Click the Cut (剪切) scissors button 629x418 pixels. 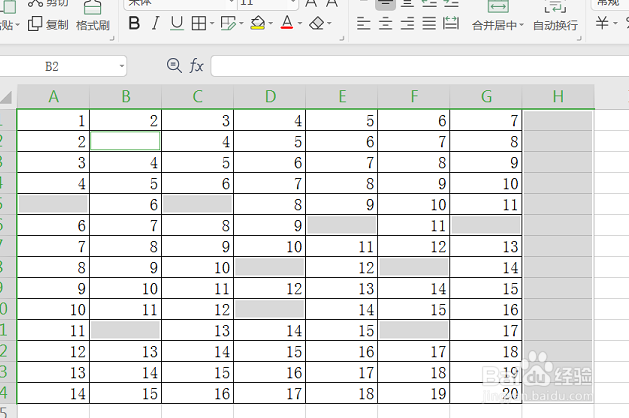[48, 3]
